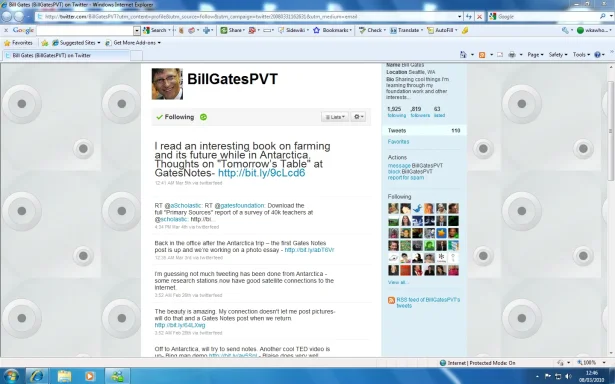Image resolution: width=615 pixels, height=384 pixels.
Task: Open Get More Add-ons dropdown
Action: coord(133,43)
